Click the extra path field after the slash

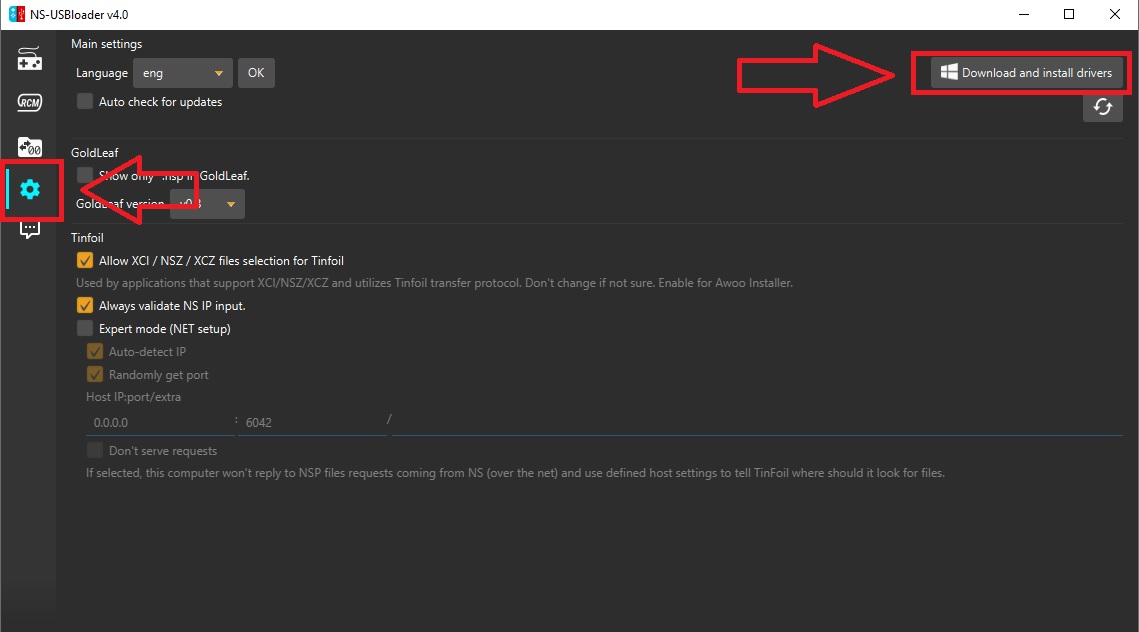[x=758, y=422]
